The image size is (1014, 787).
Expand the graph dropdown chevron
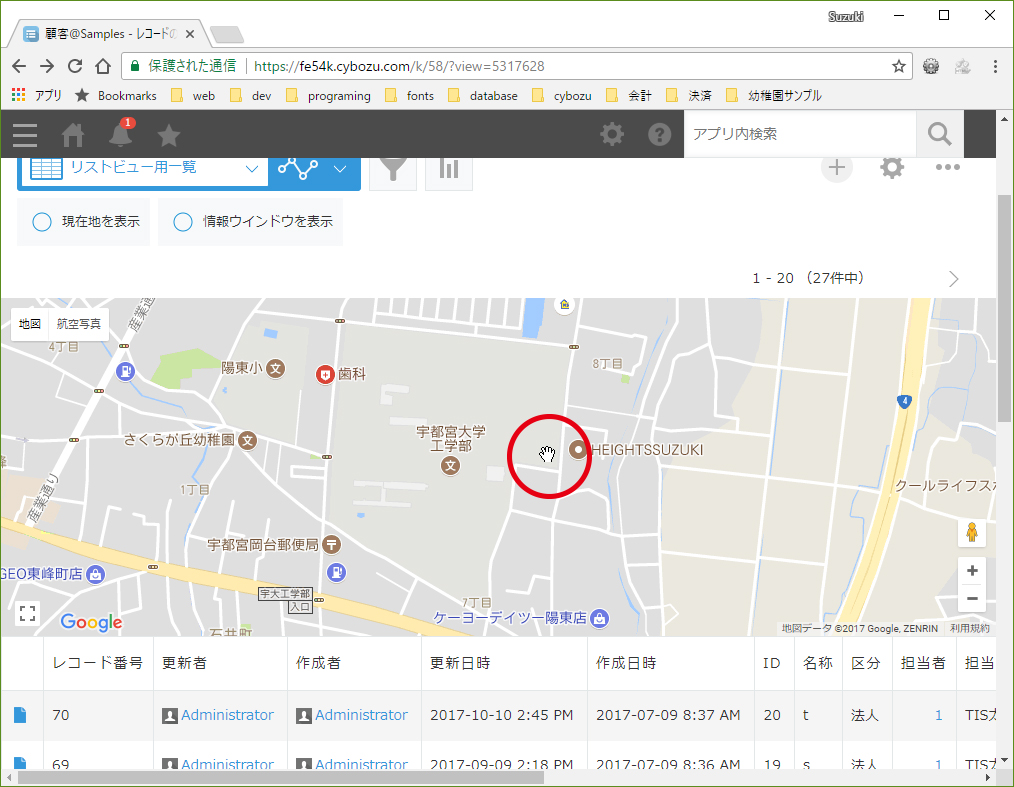pos(340,169)
